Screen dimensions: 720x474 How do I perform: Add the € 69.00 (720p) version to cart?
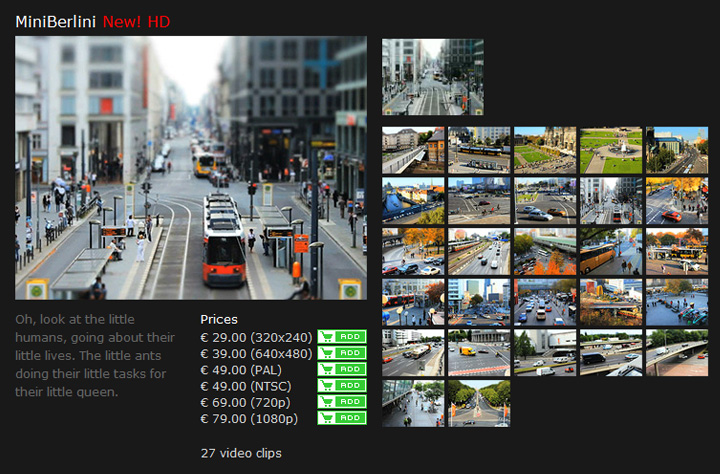[x=342, y=401]
